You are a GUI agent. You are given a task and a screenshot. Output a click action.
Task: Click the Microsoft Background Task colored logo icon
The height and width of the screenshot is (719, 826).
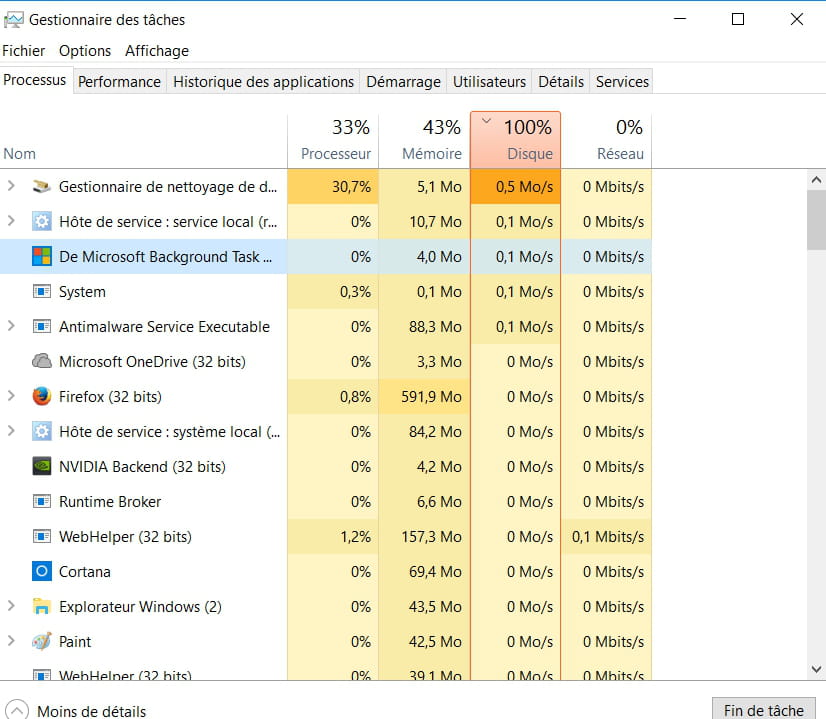coord(42,257)
